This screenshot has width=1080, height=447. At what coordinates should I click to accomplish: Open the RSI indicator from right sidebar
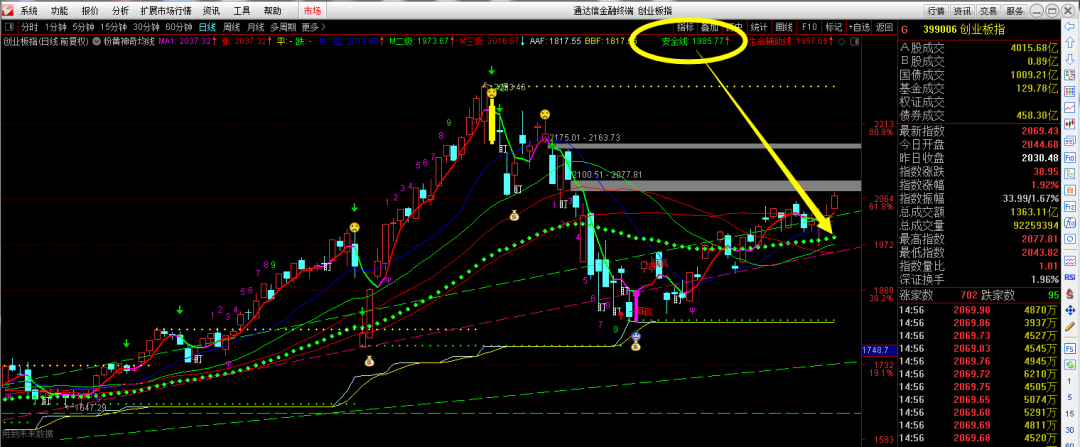coord(1070,278)
